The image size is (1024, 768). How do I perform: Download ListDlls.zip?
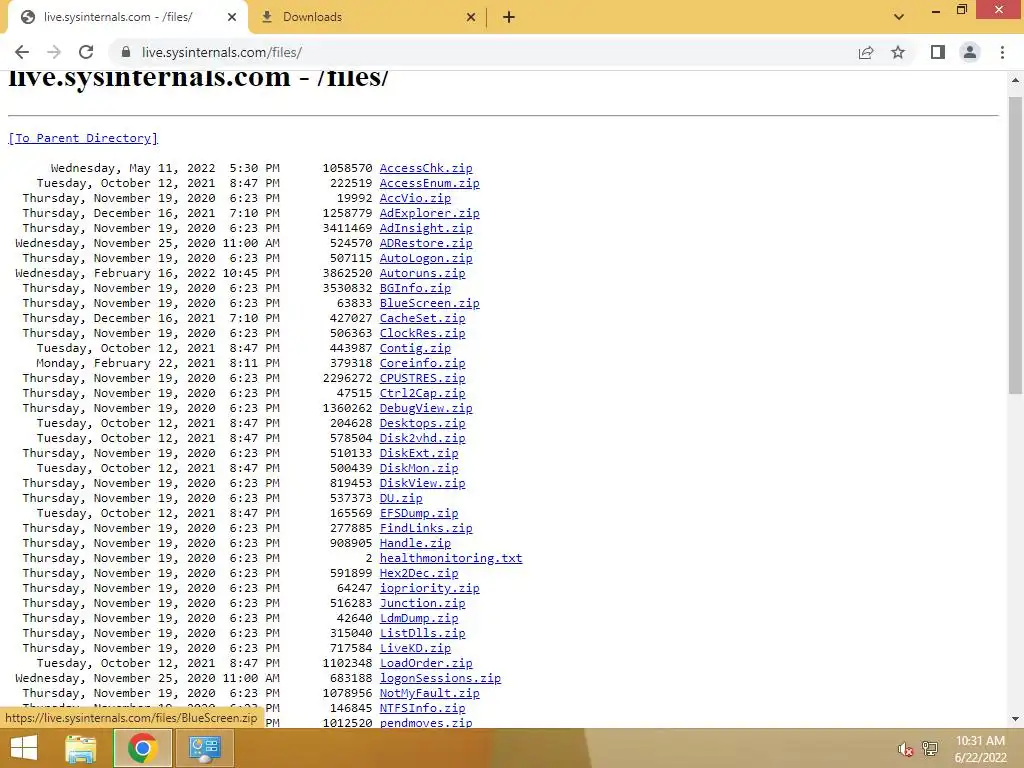click(423, 633)
